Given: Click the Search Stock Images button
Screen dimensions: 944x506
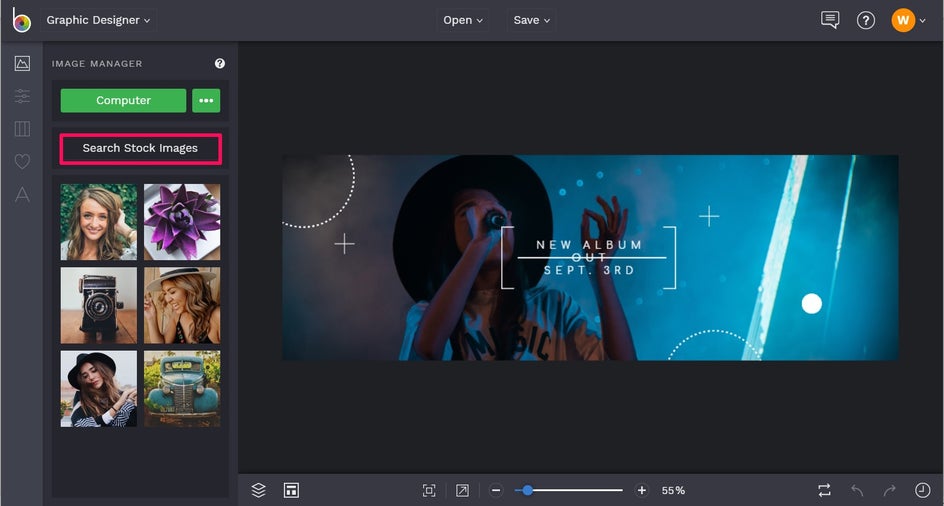Looking at the screenshot, I should (140, 148).
